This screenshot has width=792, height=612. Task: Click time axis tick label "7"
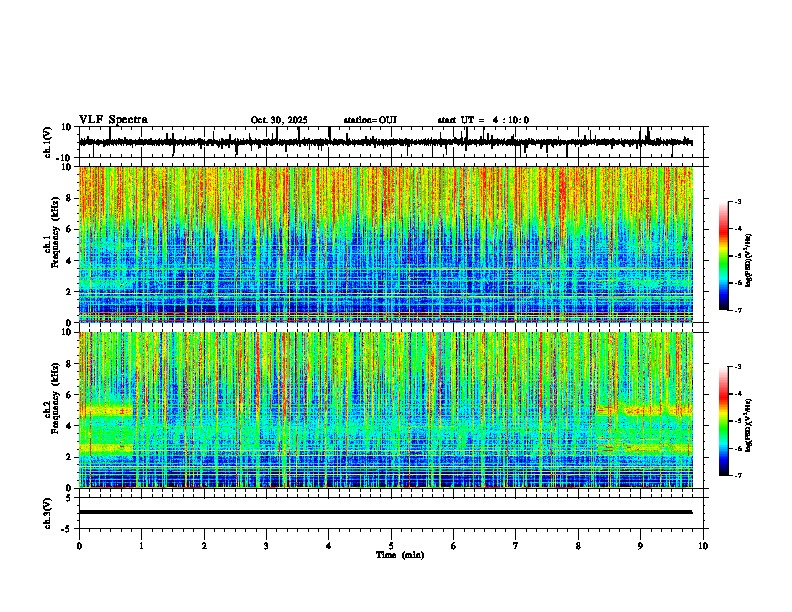(516, 546)
